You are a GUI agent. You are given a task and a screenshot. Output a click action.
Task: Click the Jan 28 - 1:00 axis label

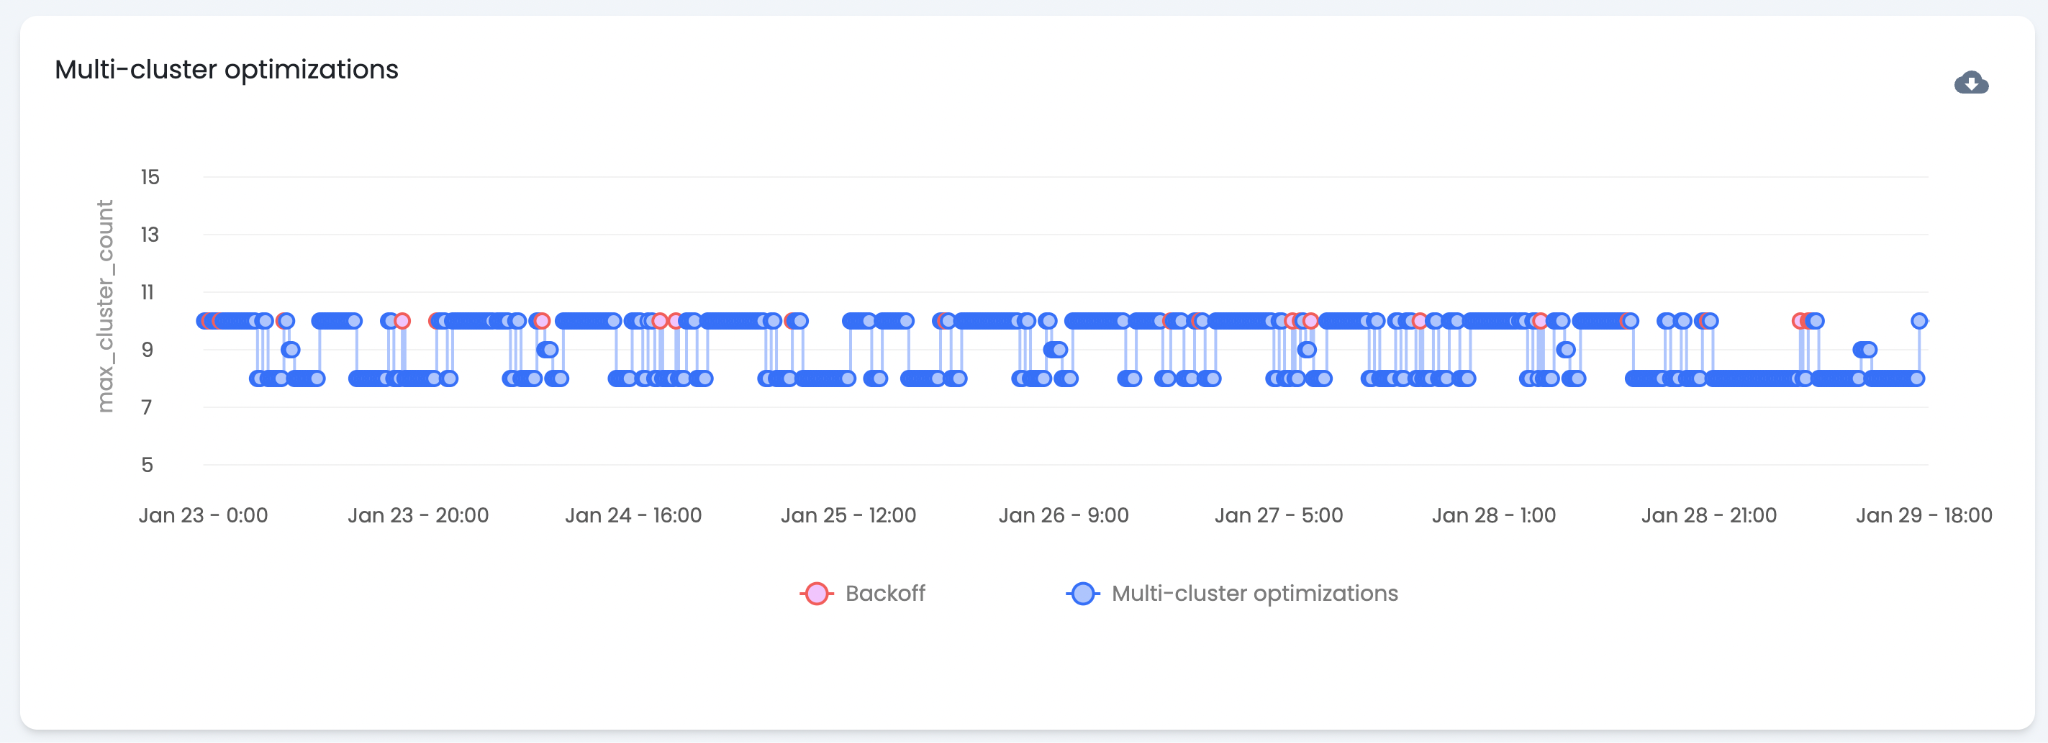[1493, 516]
